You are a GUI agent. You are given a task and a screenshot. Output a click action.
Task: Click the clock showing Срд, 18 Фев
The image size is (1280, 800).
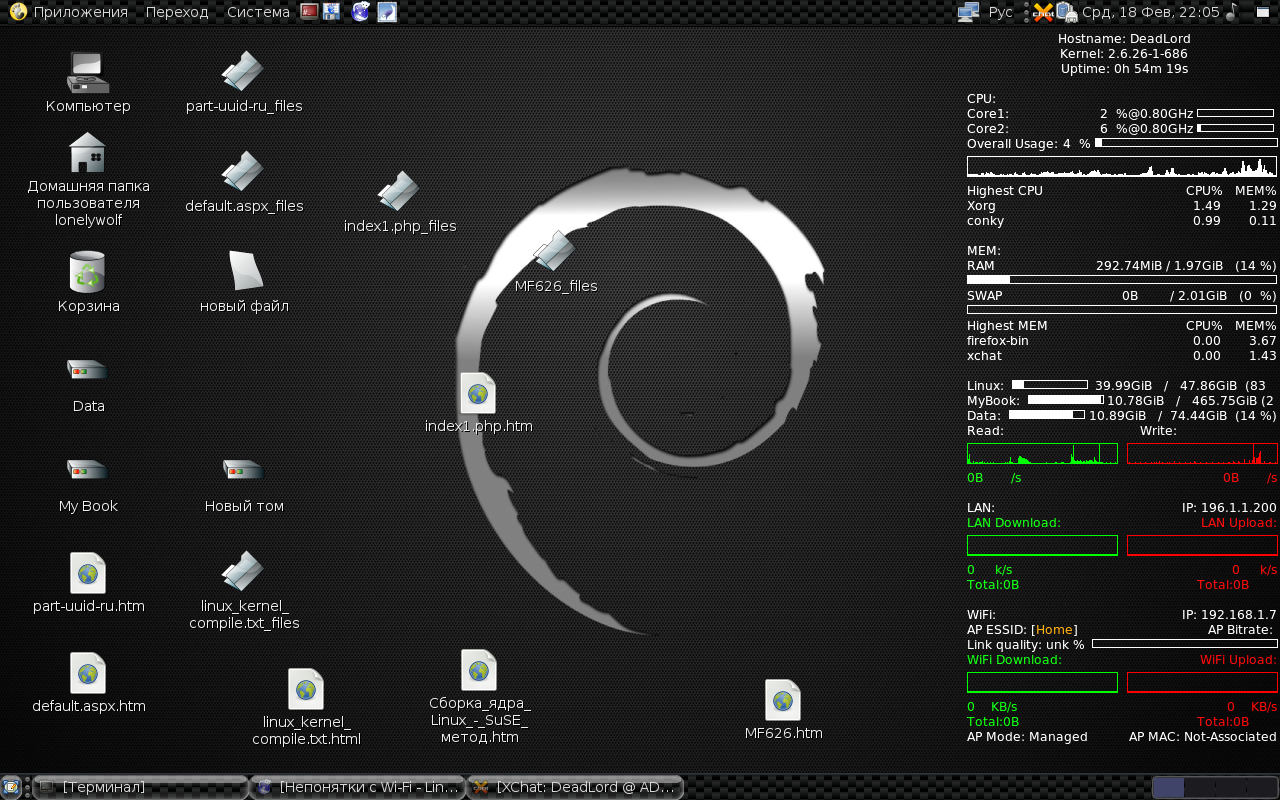(x=1151, y=12)
